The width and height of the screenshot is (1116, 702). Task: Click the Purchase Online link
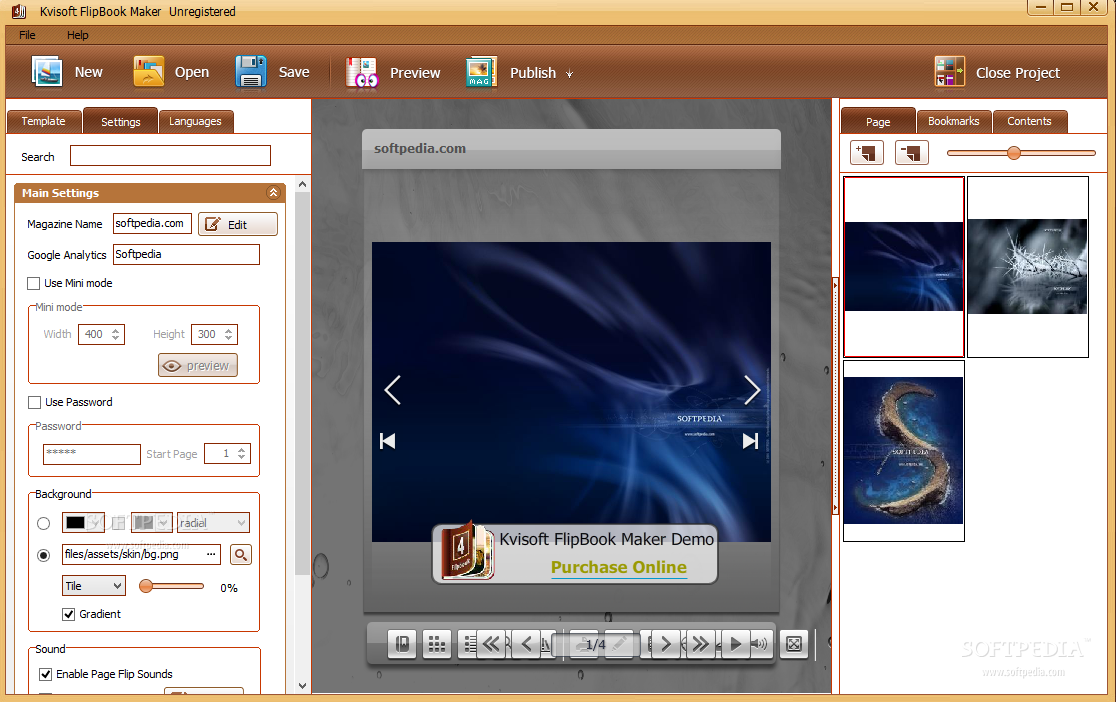pos(618,567)
